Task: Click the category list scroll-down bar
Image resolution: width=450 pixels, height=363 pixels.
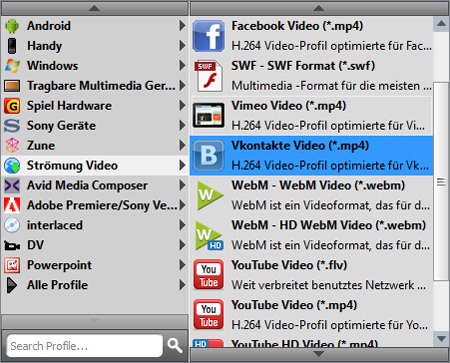Action: tap(95, 321)
